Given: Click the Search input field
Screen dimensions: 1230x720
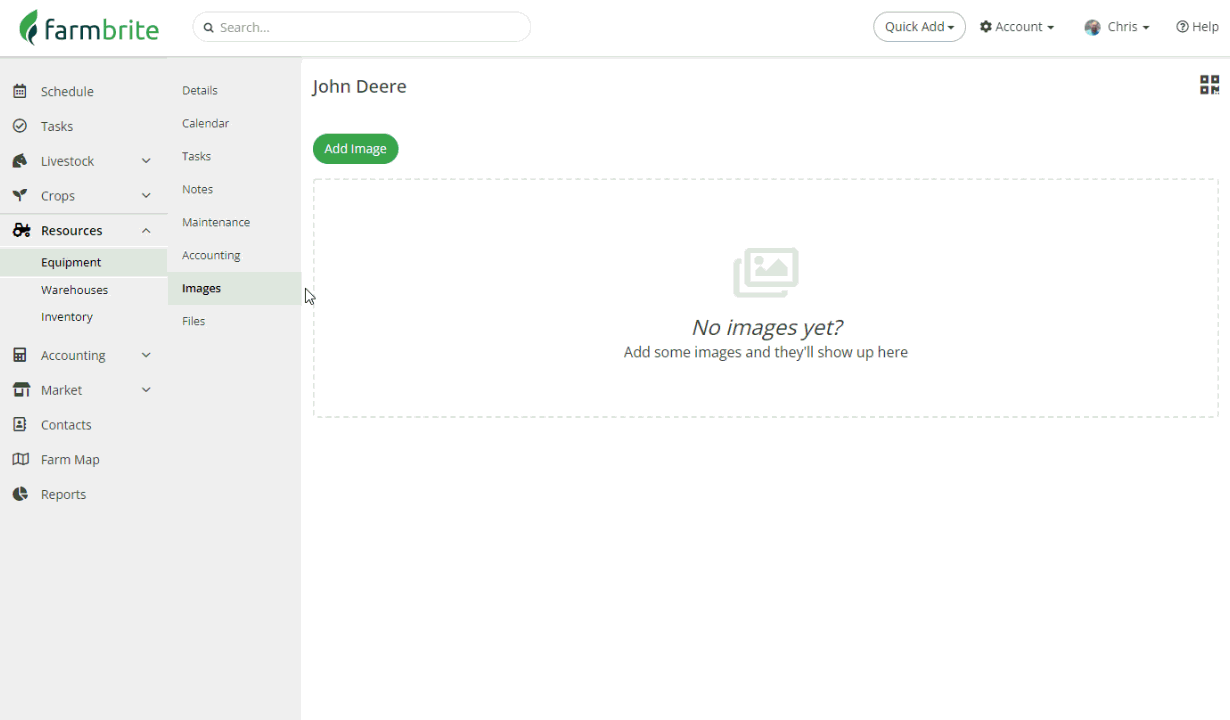Looking at the screenshot, I should tap(362, 27).
